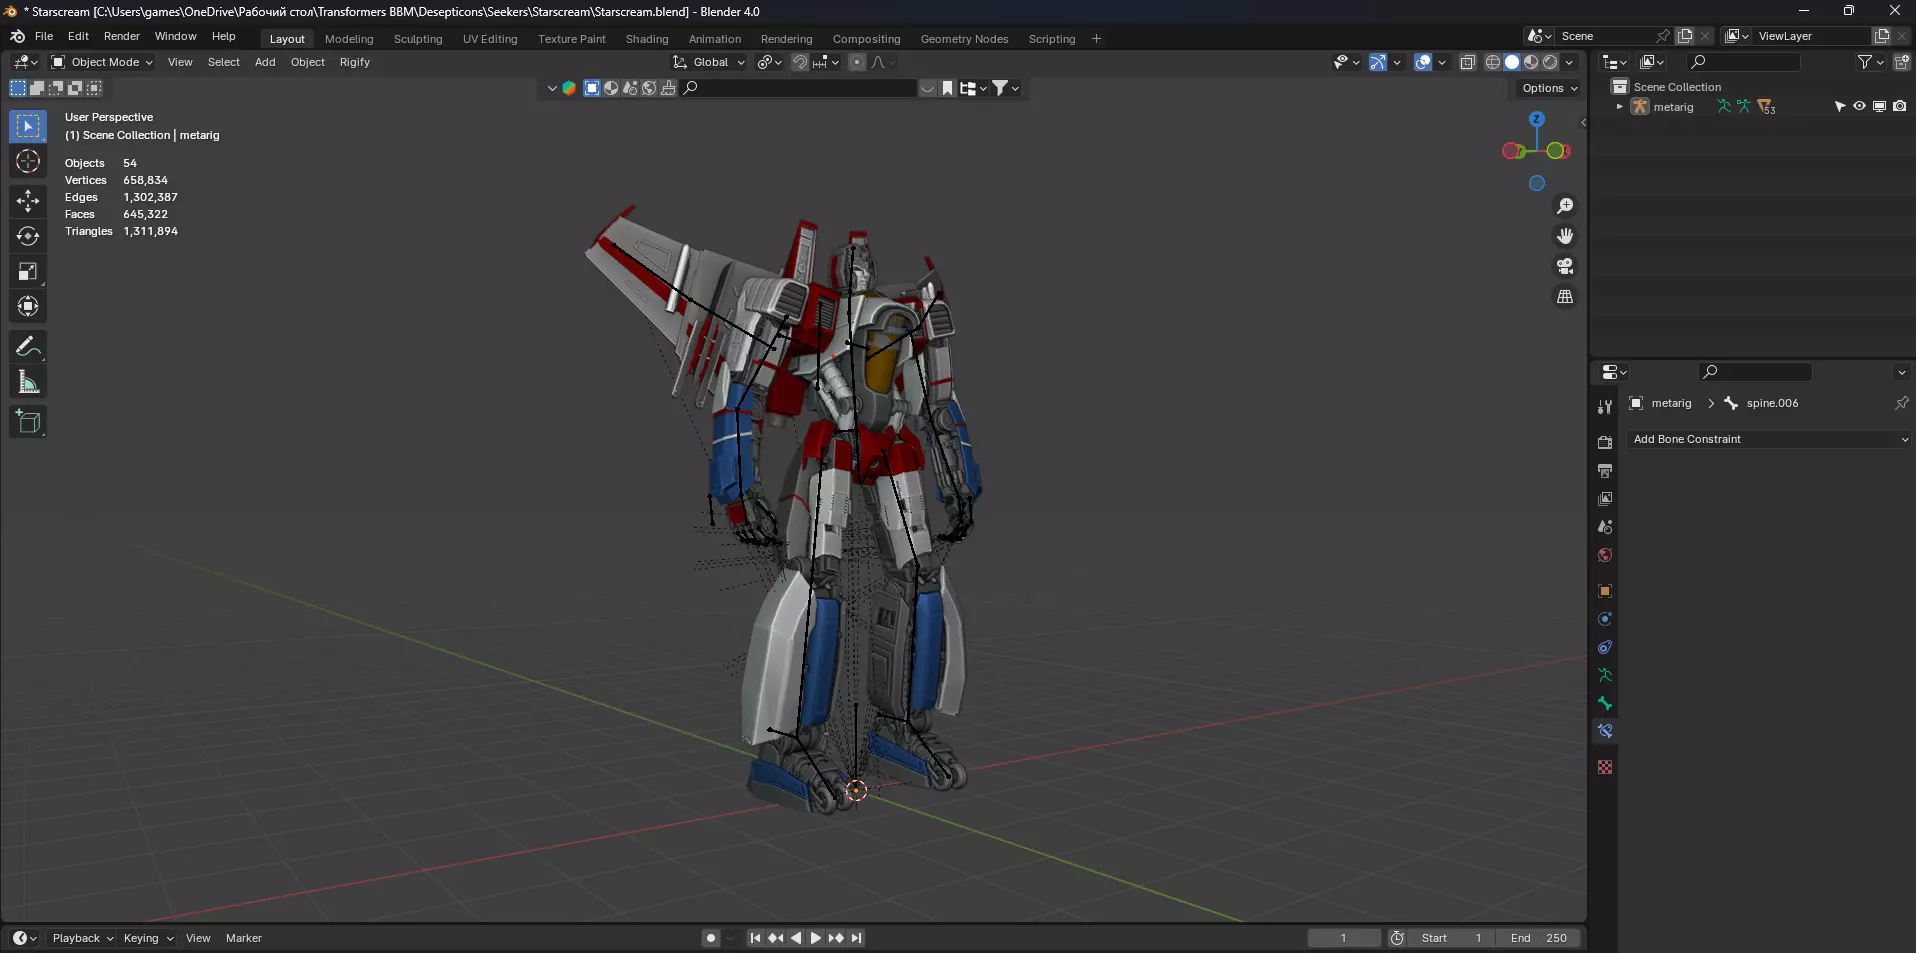Open the pivot point dropdown
The width and height of the screenshot is (1916, 953).
point(769,62)
